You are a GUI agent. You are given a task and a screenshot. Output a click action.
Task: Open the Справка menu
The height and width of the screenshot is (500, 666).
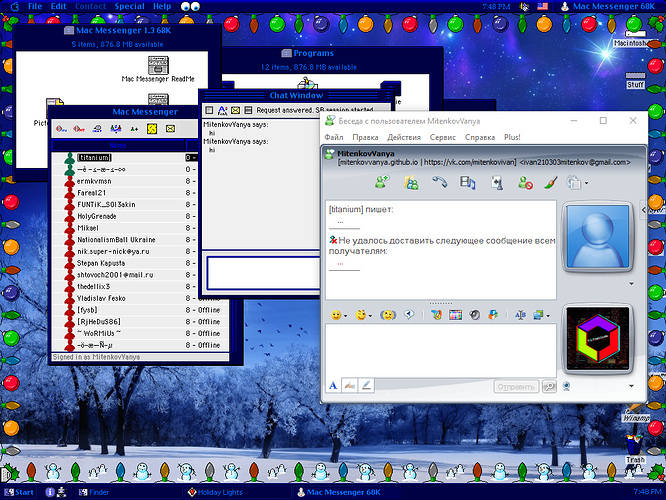[480, 137]
